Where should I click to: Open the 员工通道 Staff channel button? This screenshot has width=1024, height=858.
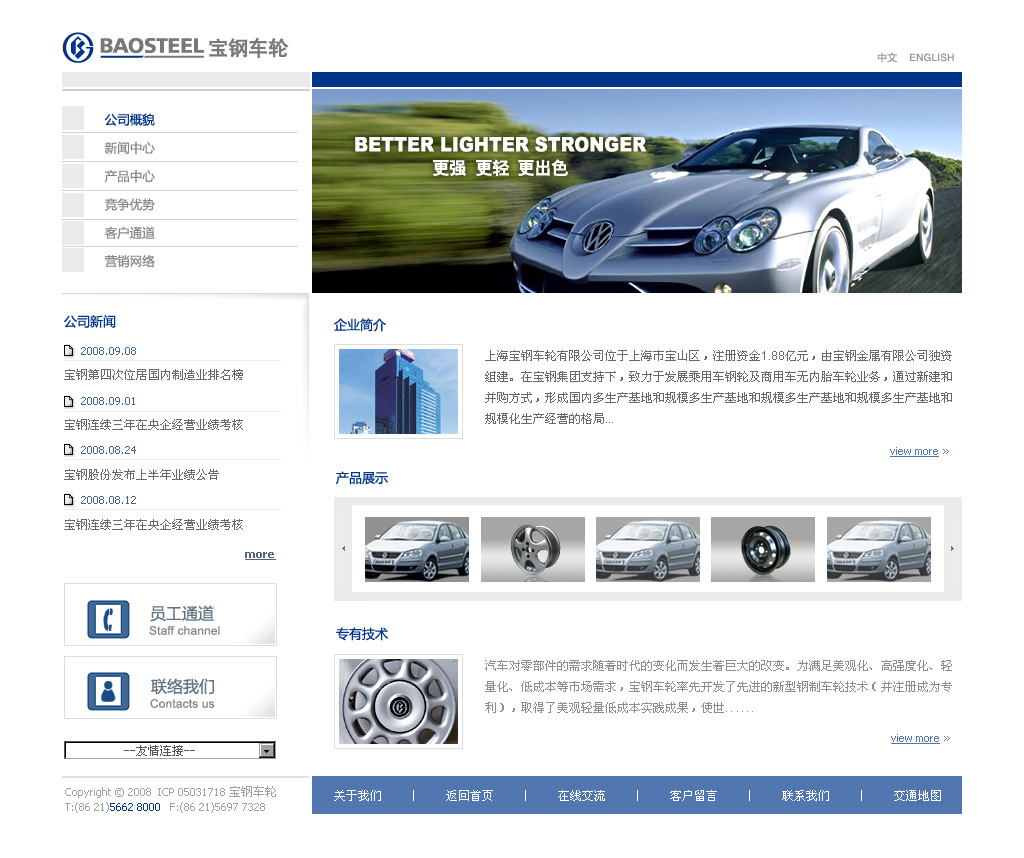click(x=170, y=614)
